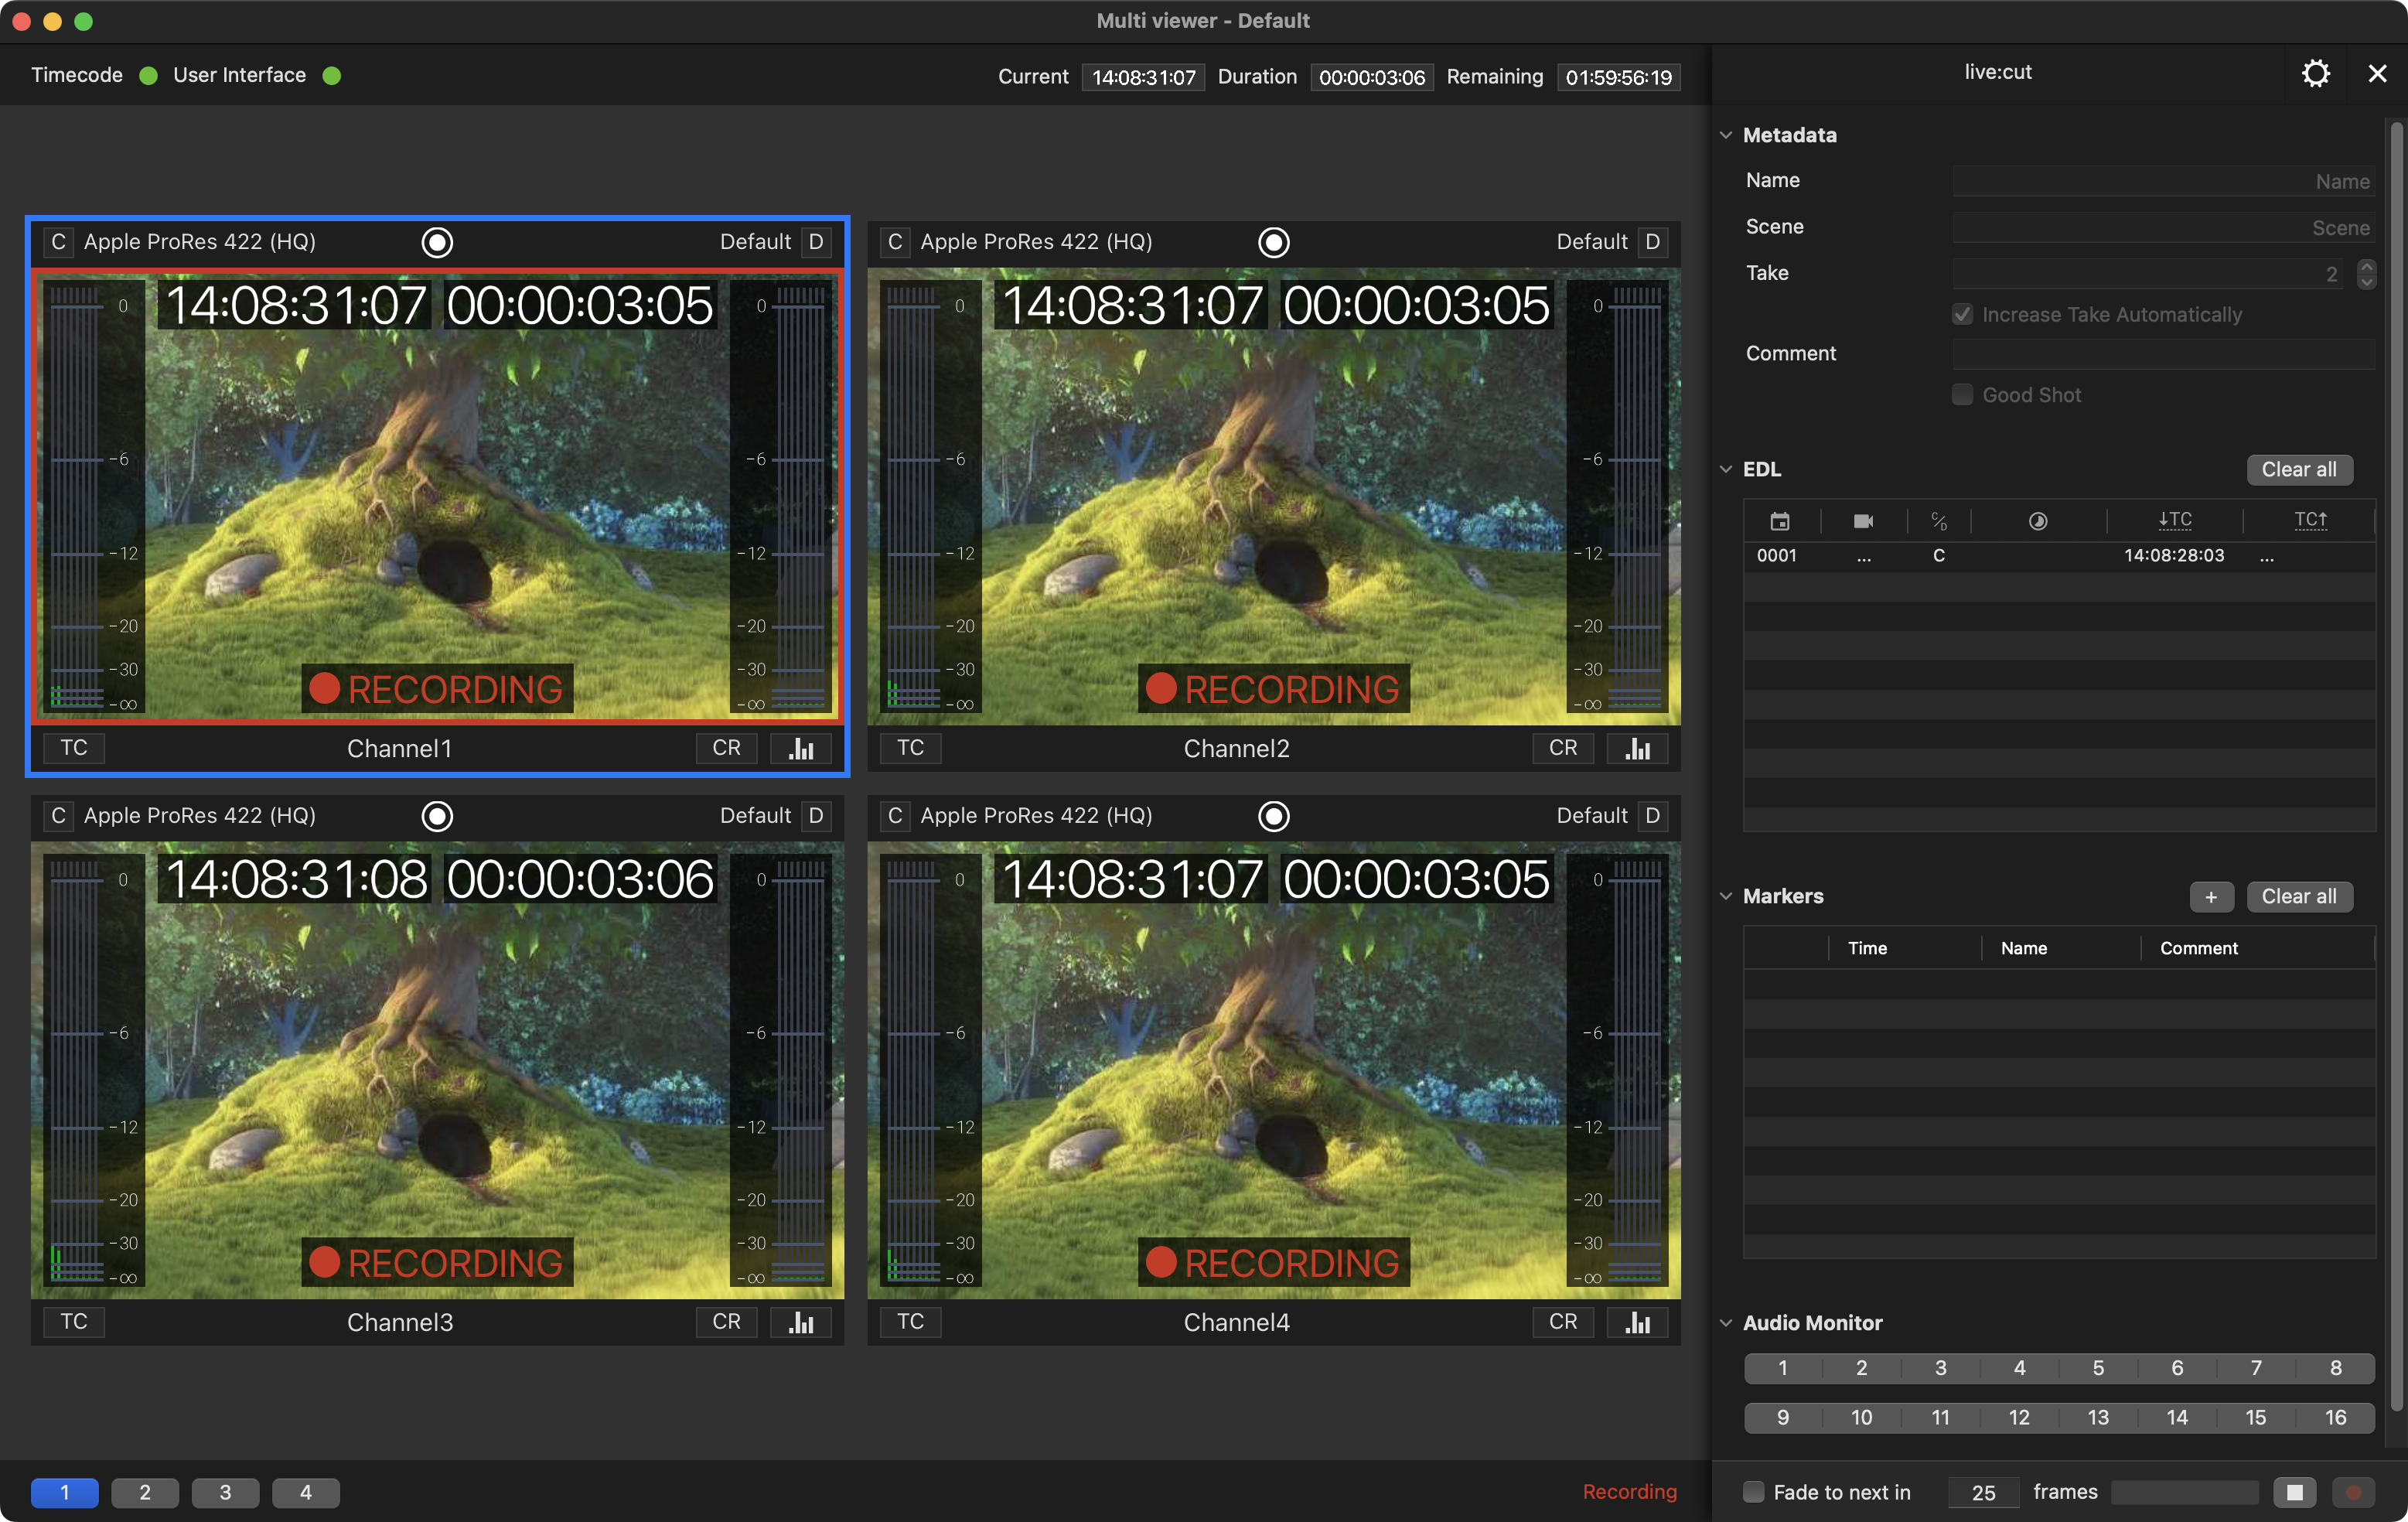This screenshot has height=1522, width=2408.
Task: Switch to viewer tab 4
Action: [306, 1492]
